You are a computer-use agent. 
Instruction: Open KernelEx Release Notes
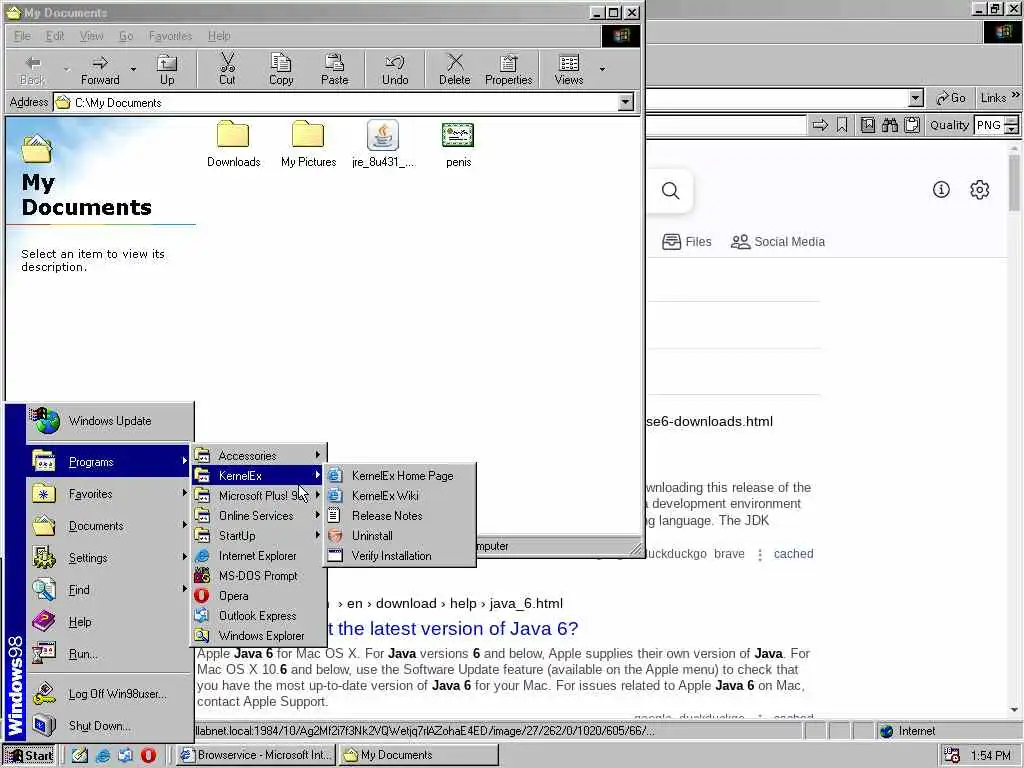(x=400, y=515)
